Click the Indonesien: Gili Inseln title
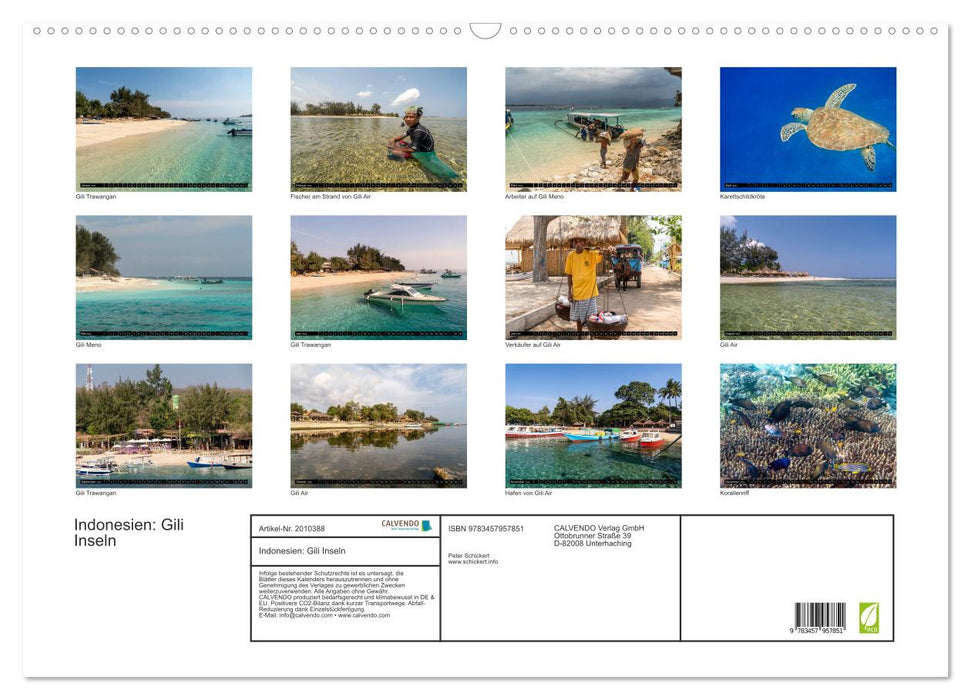 pos(127,532)
